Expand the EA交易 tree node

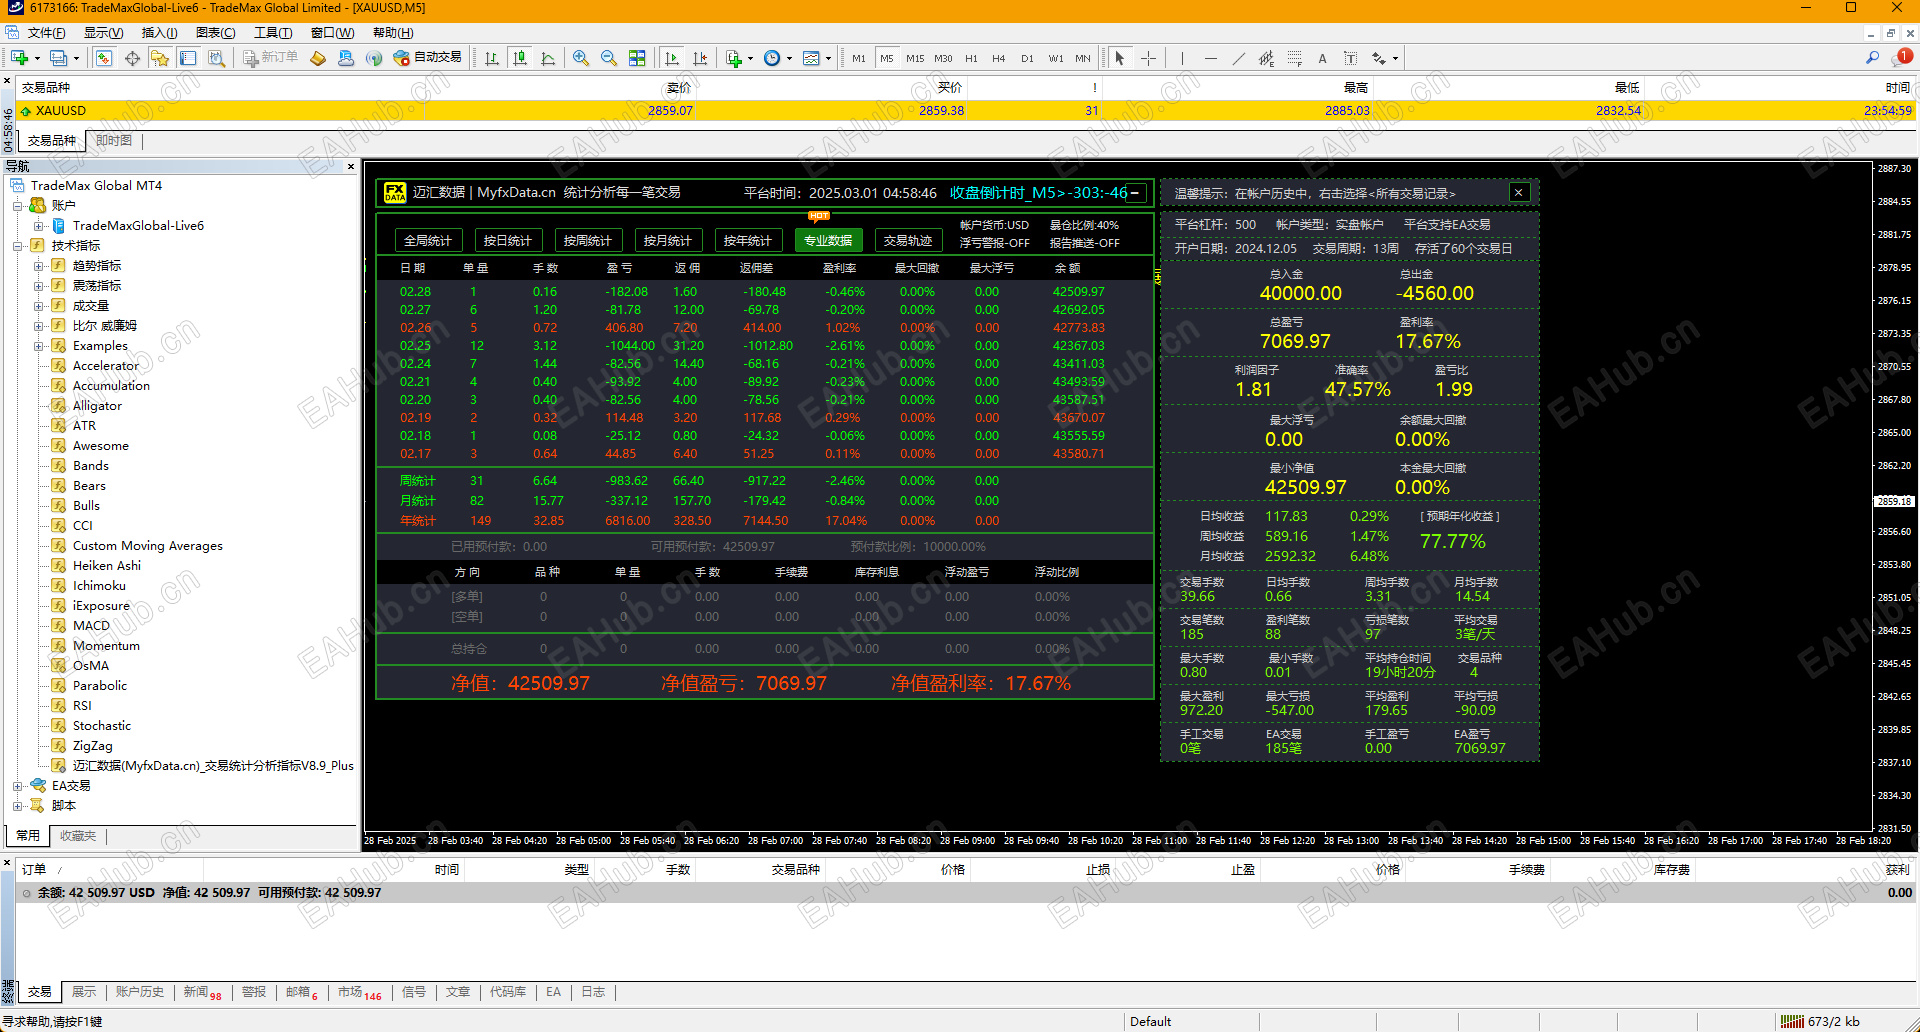pyautogui.click(x=17, y=786)
